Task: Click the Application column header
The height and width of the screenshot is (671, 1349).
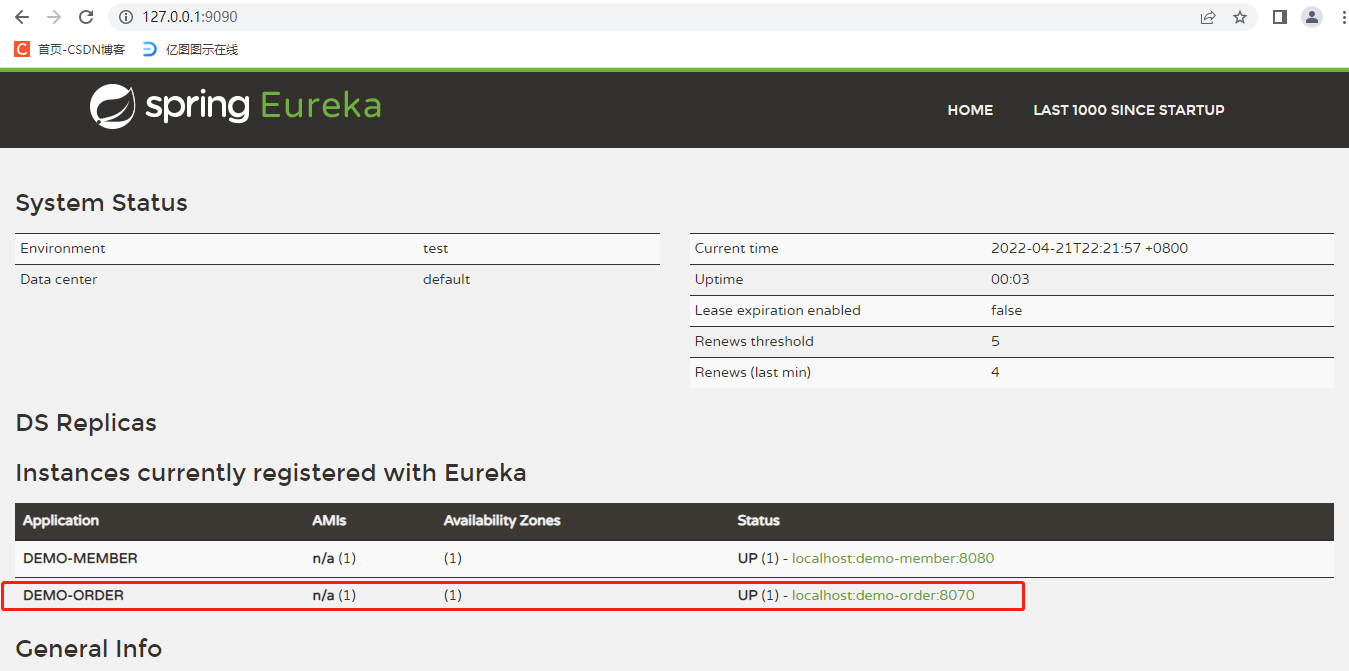Action: (x=61, y=521)
